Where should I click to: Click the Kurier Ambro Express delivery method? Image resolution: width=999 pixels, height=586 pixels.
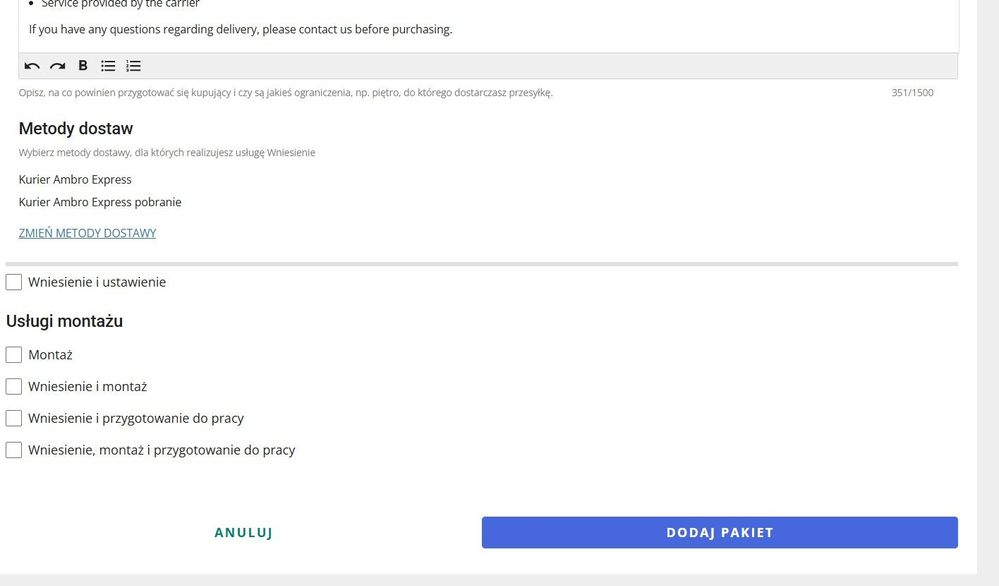tap(75, 180)
